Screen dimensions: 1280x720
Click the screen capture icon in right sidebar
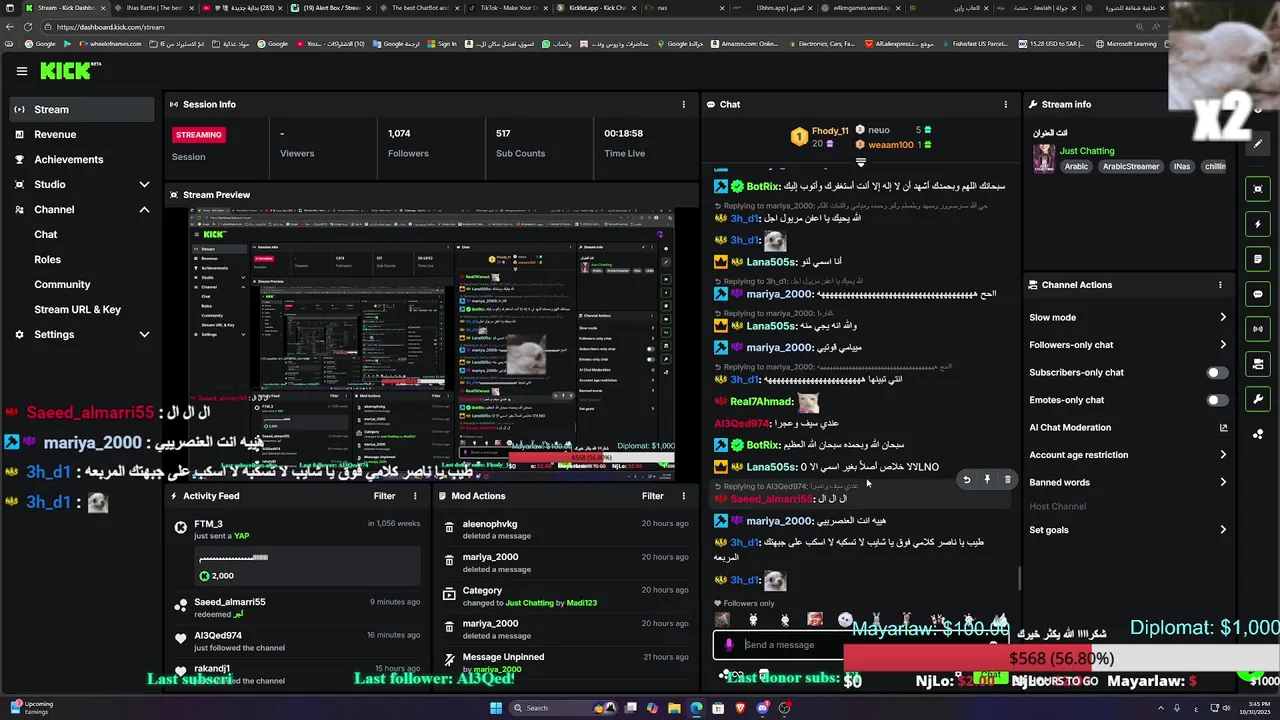coord(1258,189)
